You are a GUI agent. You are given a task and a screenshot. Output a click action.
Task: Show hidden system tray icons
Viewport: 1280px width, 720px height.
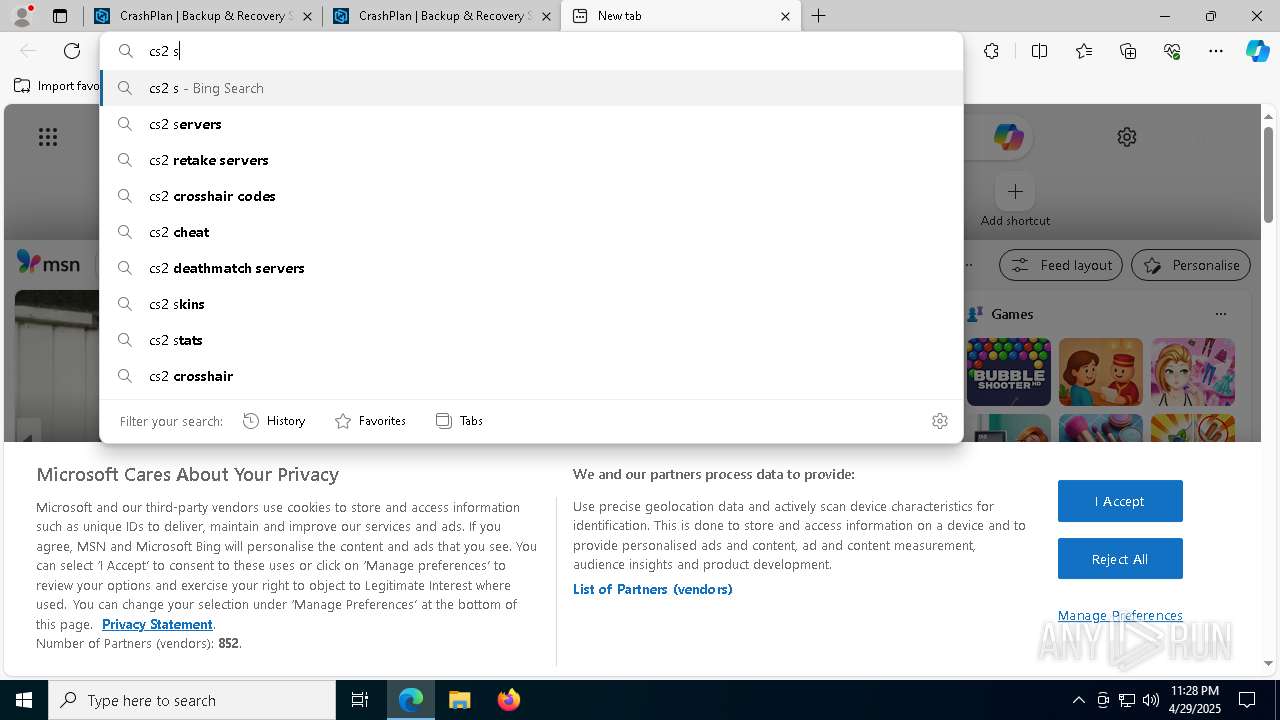tap(1078, 700)
